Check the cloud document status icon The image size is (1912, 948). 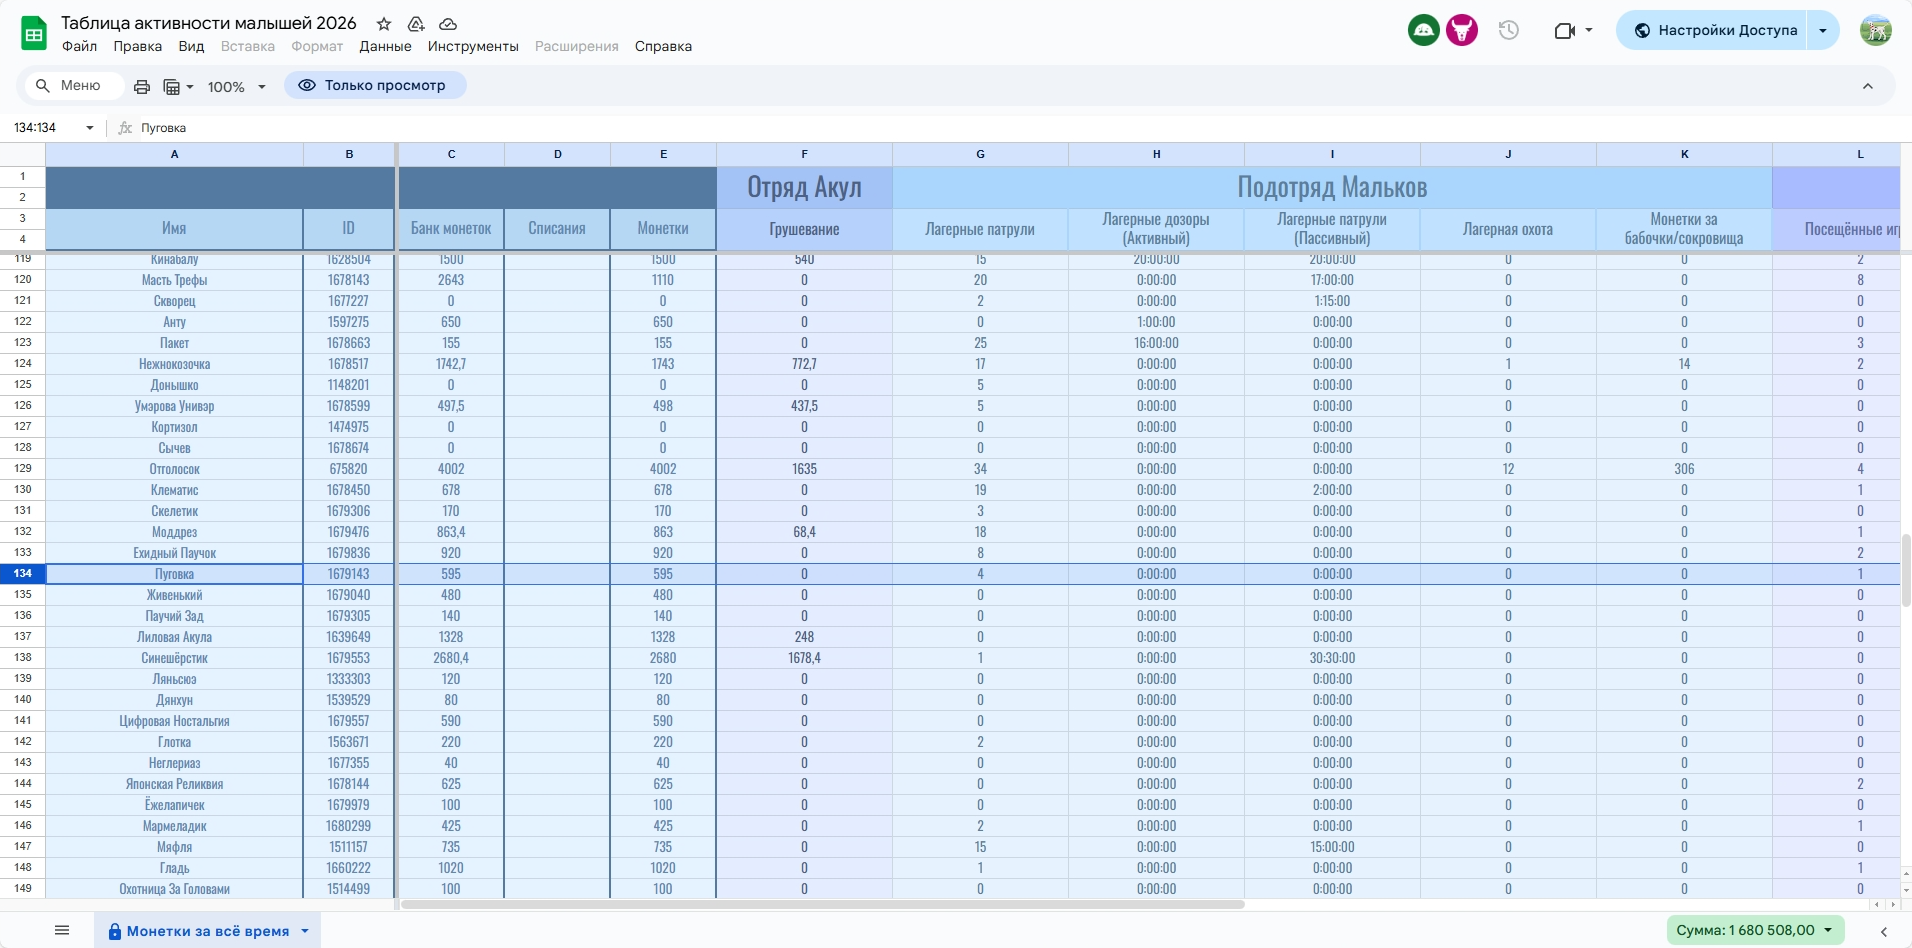click(448, 24)
